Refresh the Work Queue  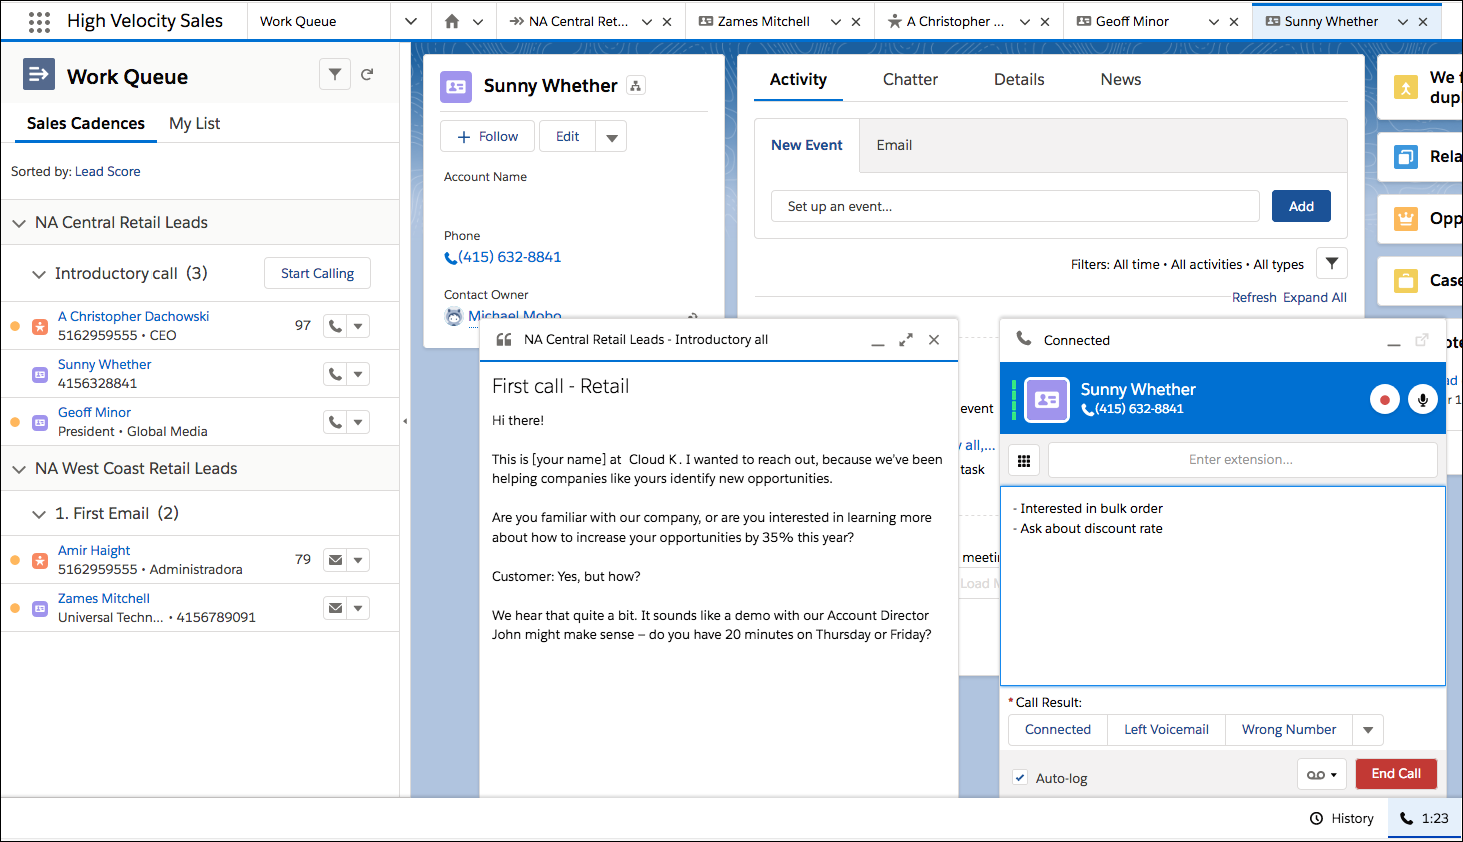pyautogui.click(x=367, y=74)
